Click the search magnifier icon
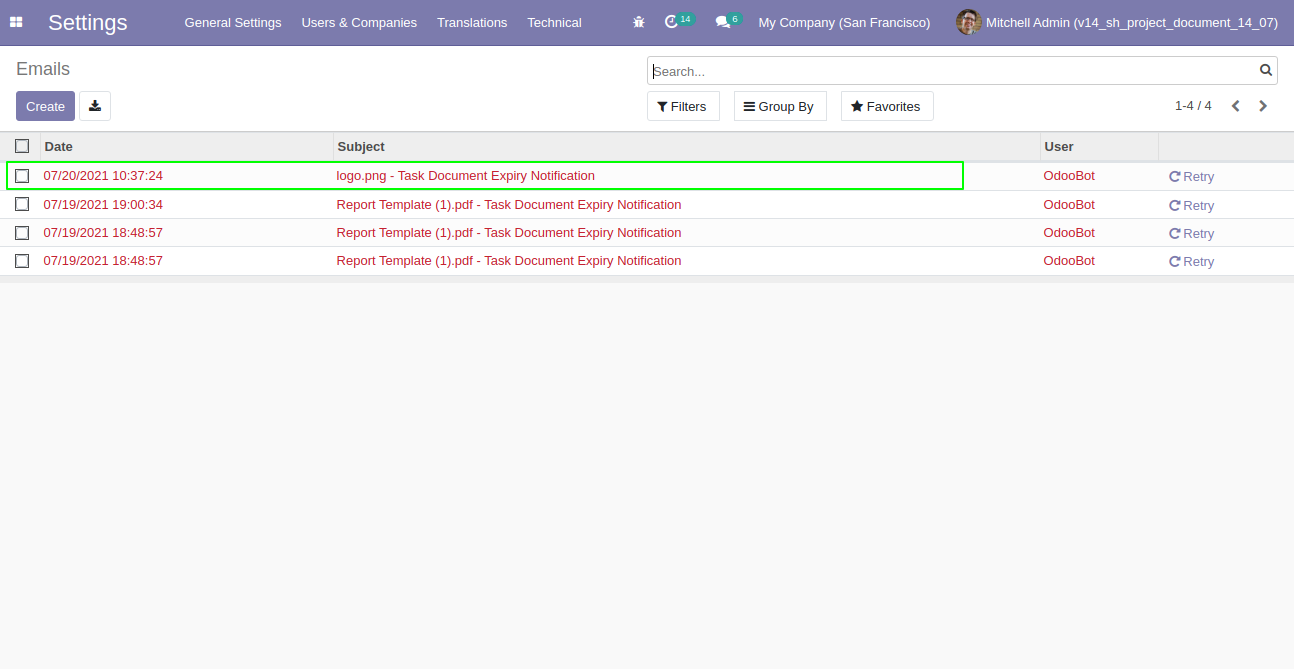The image size is (1294, 669). tap(1266, 70)
